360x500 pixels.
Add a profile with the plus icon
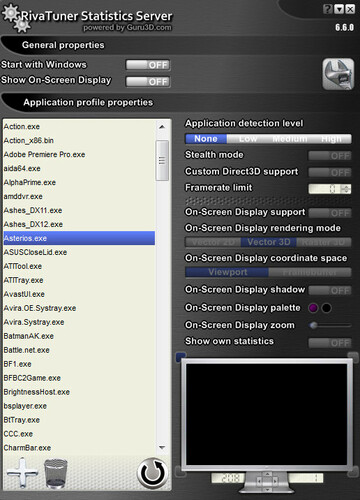click(x=22, y=473)
